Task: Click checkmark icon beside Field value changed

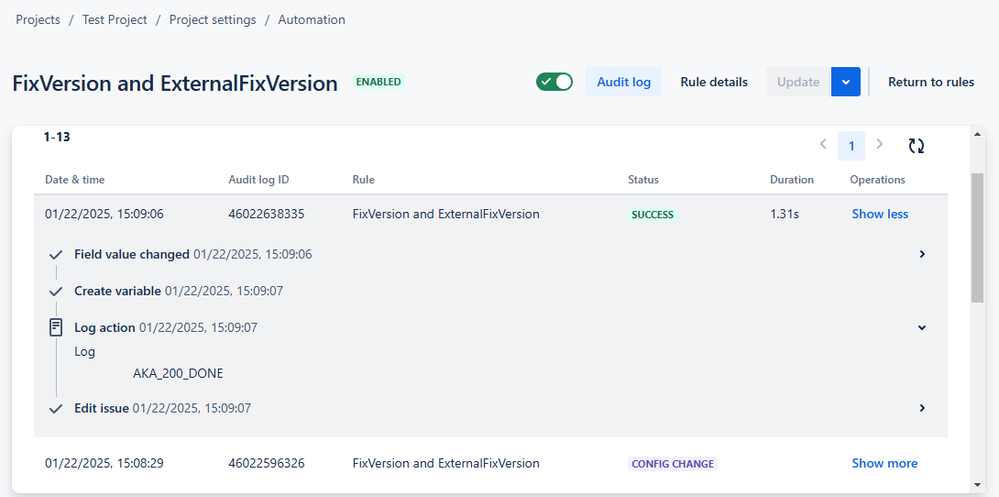Action: [56, 255]
